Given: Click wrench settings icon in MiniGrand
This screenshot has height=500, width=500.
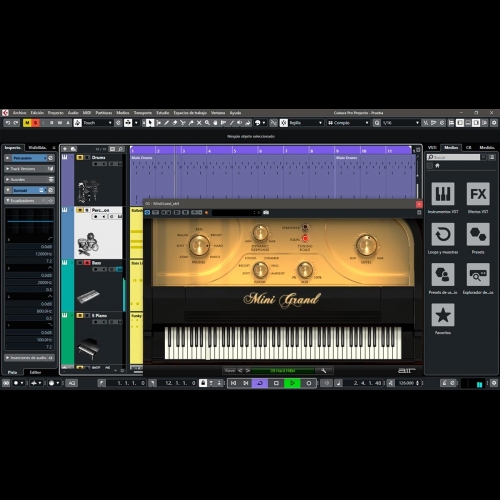Looking at the screenshot, I should (x=323, y=371).
